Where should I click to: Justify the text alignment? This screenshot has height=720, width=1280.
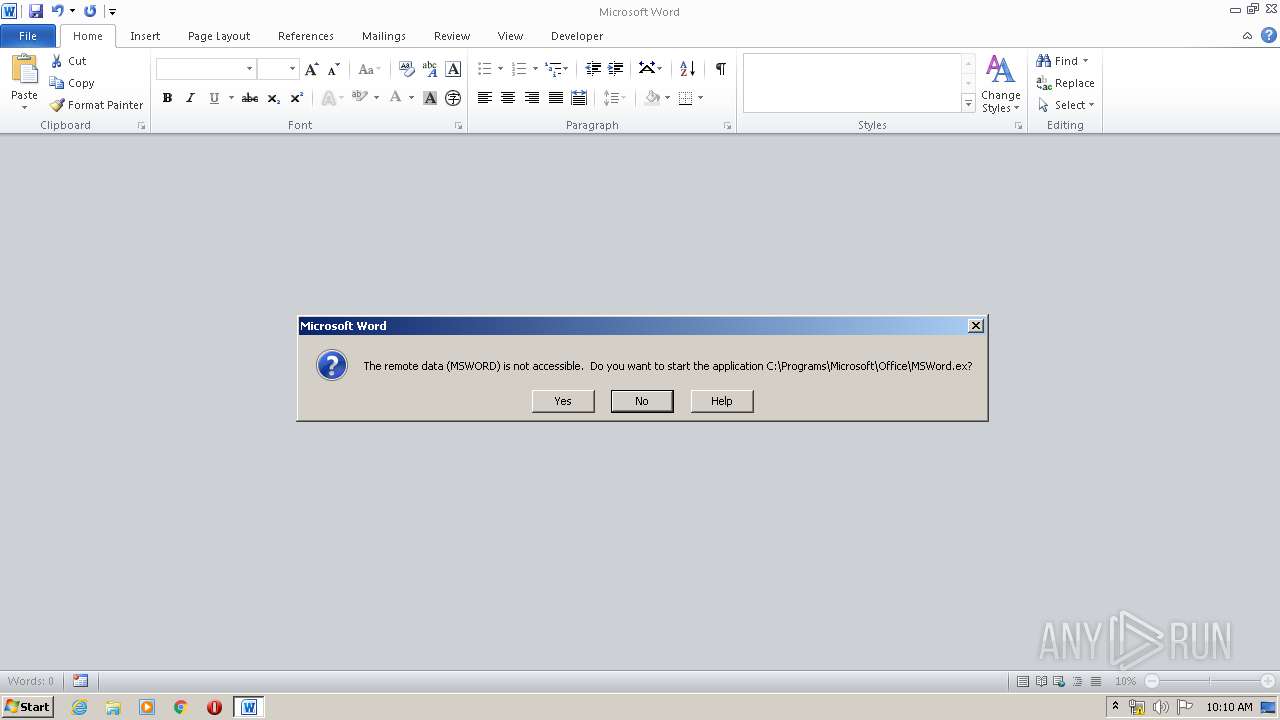[556, 98]
